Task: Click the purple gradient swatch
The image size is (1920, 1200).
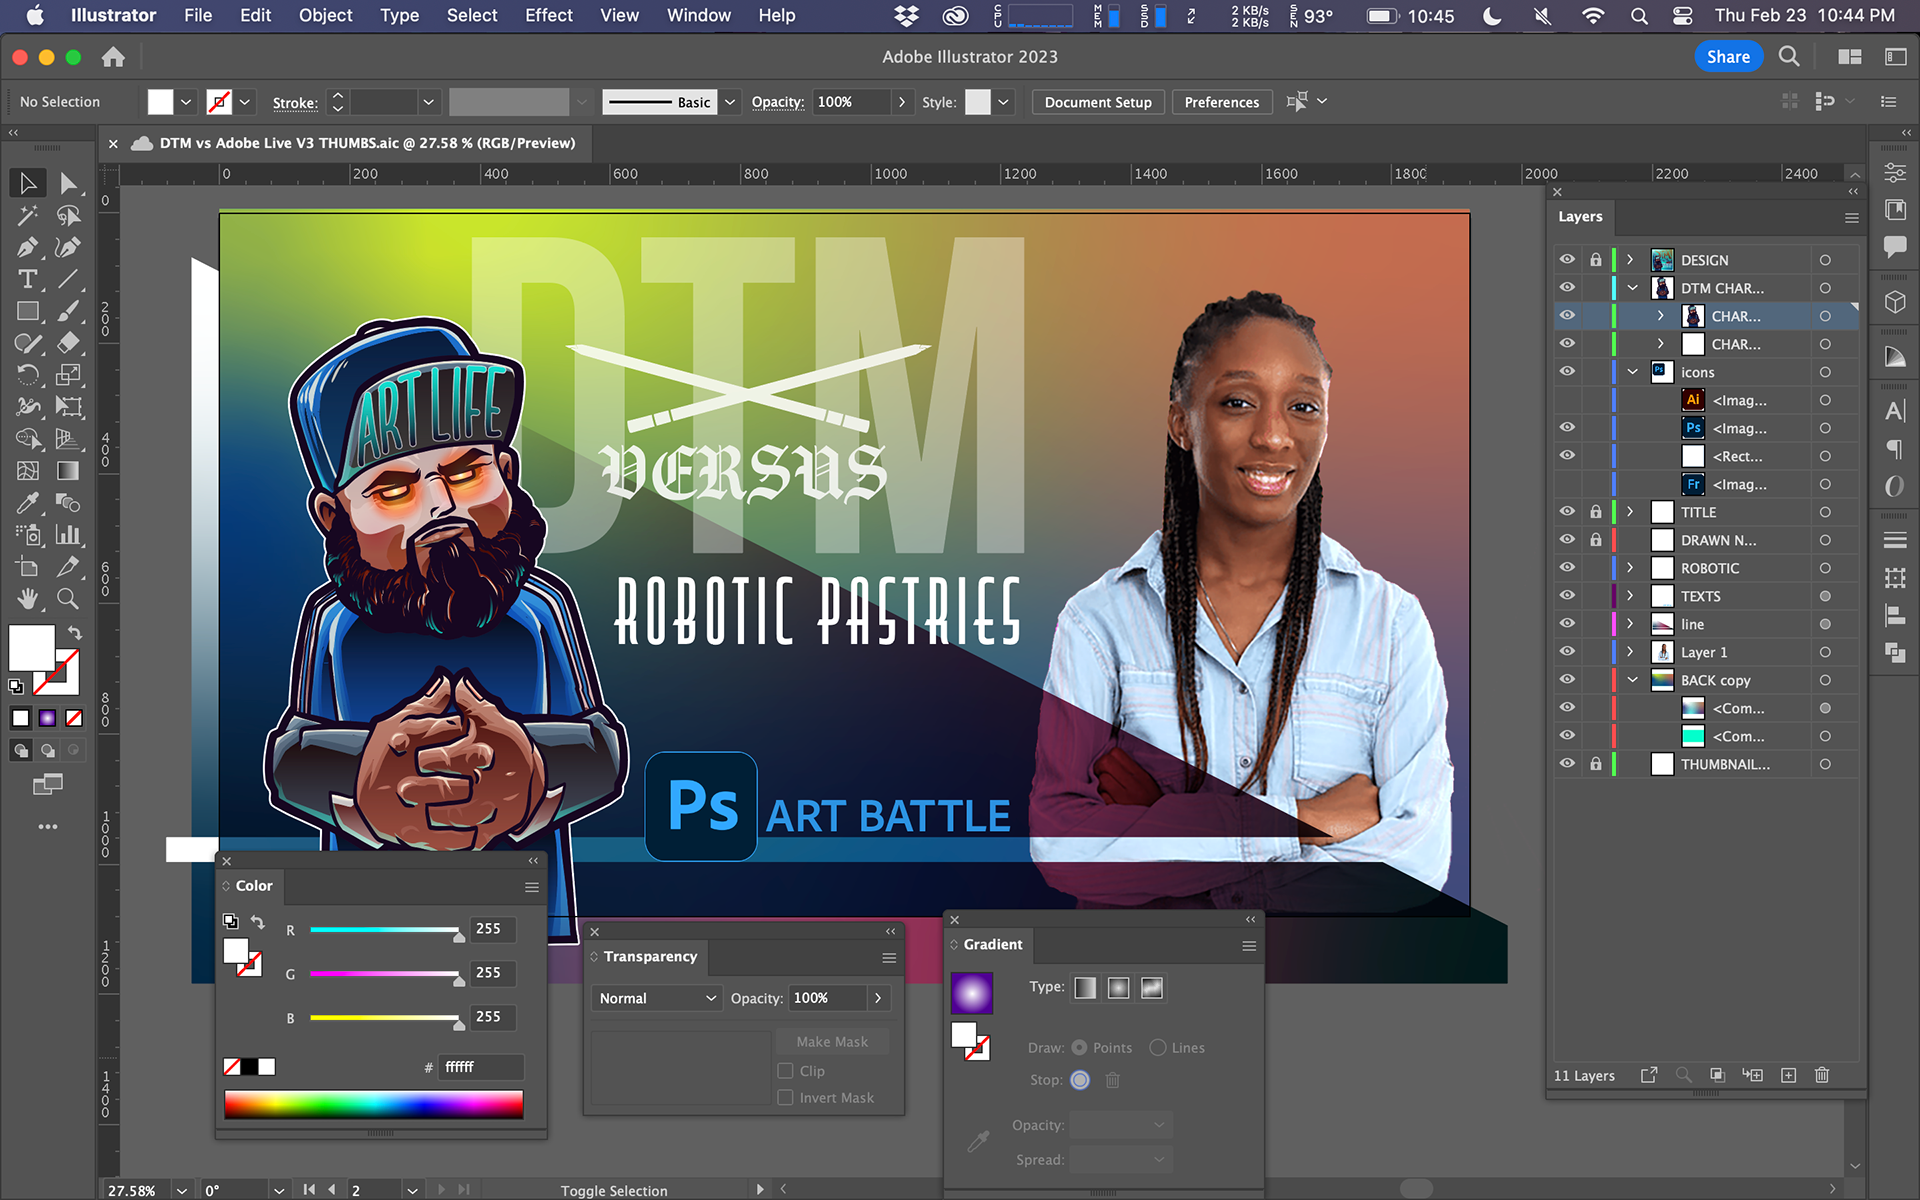Action: pos(972,993)
